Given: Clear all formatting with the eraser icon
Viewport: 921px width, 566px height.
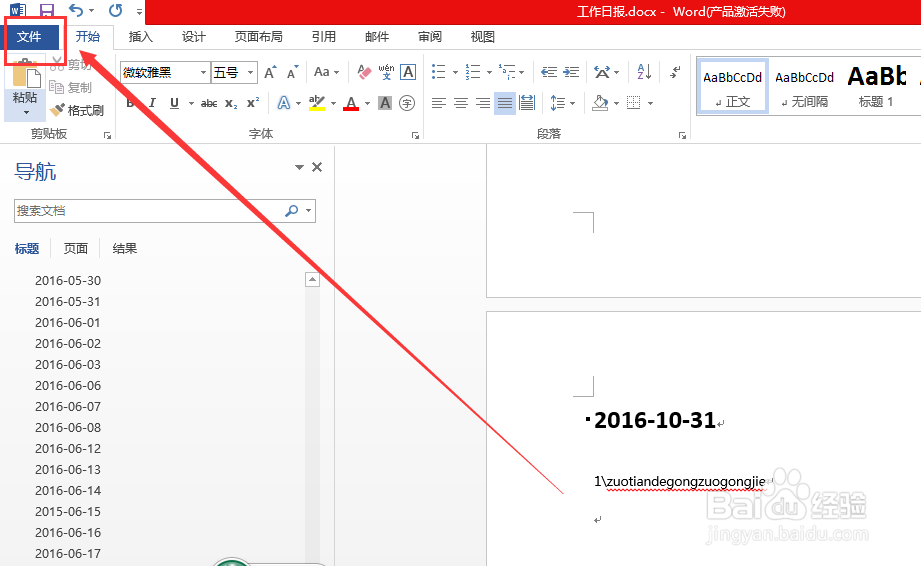Looking at the screenshot, I should [x=364, y=72].
